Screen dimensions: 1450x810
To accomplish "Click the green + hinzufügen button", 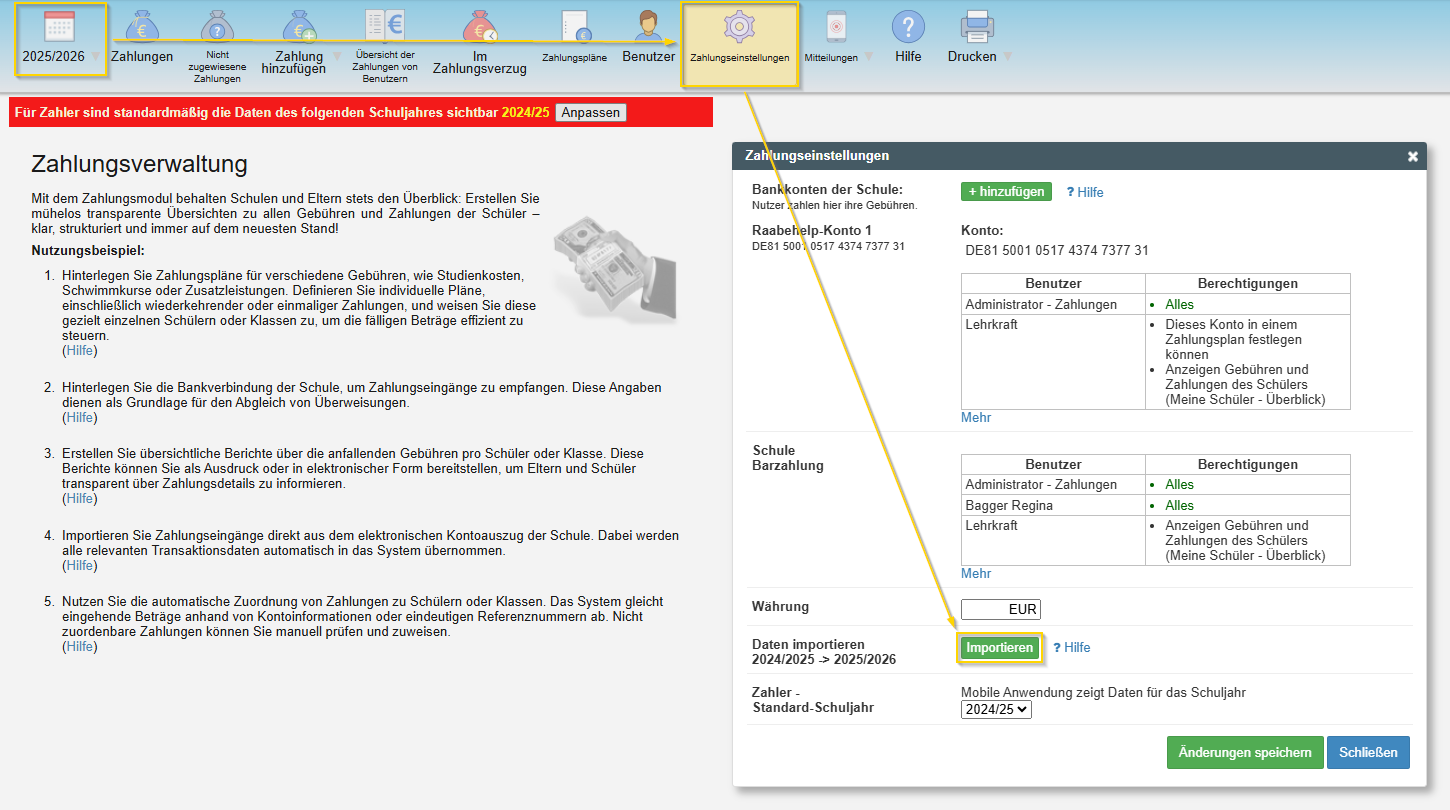I will click(1006, 191).
